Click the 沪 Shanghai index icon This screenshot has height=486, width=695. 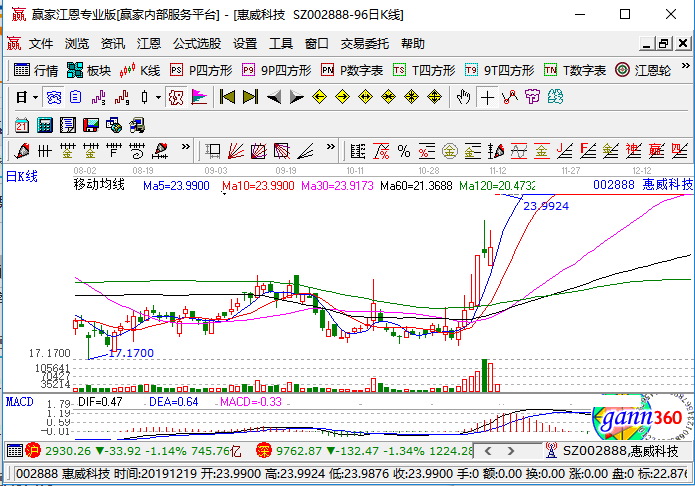pyautogui.click(x=33, y=451)
